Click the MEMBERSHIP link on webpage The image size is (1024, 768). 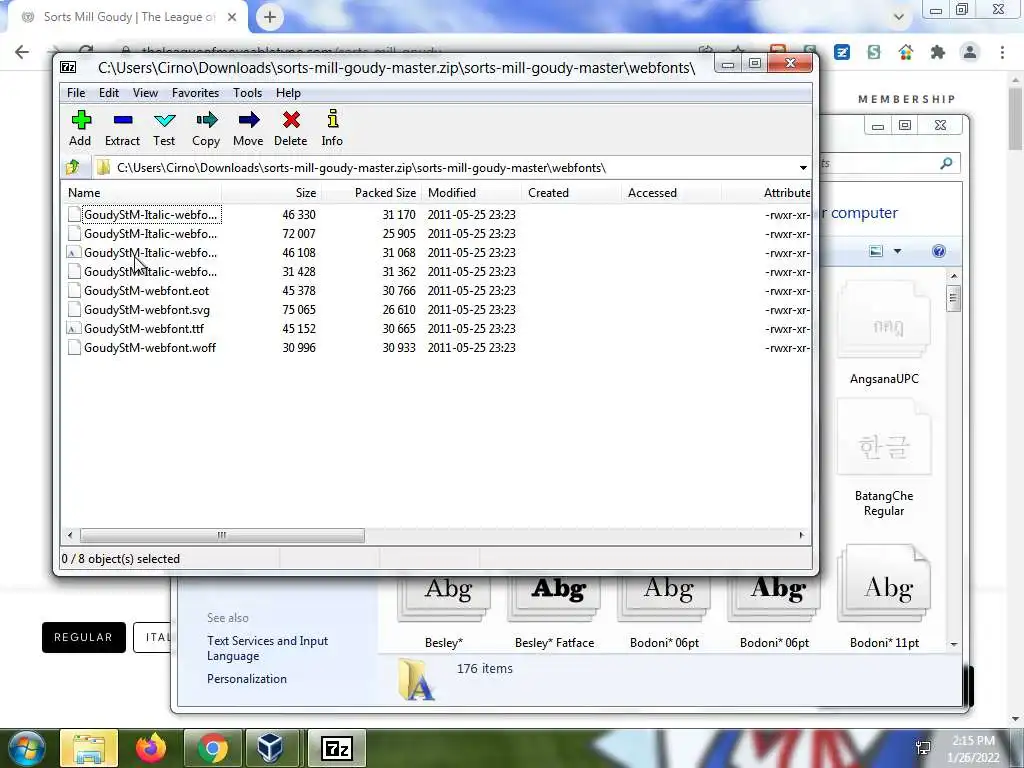[x=906, y=99]
